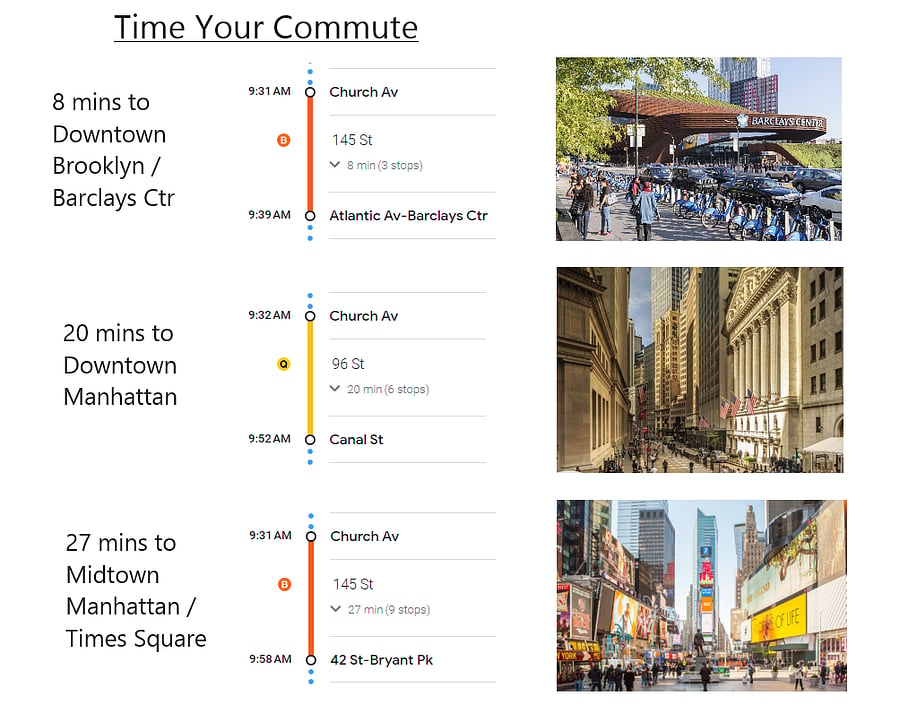The image size is (900, 713).
Task: Click the 9:52 AM arrival time
Action: tap(269, 439)
